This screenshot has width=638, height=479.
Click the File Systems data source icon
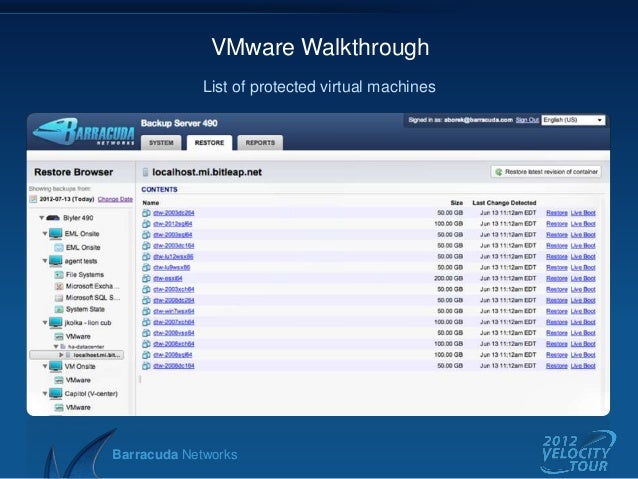[59, 275]
